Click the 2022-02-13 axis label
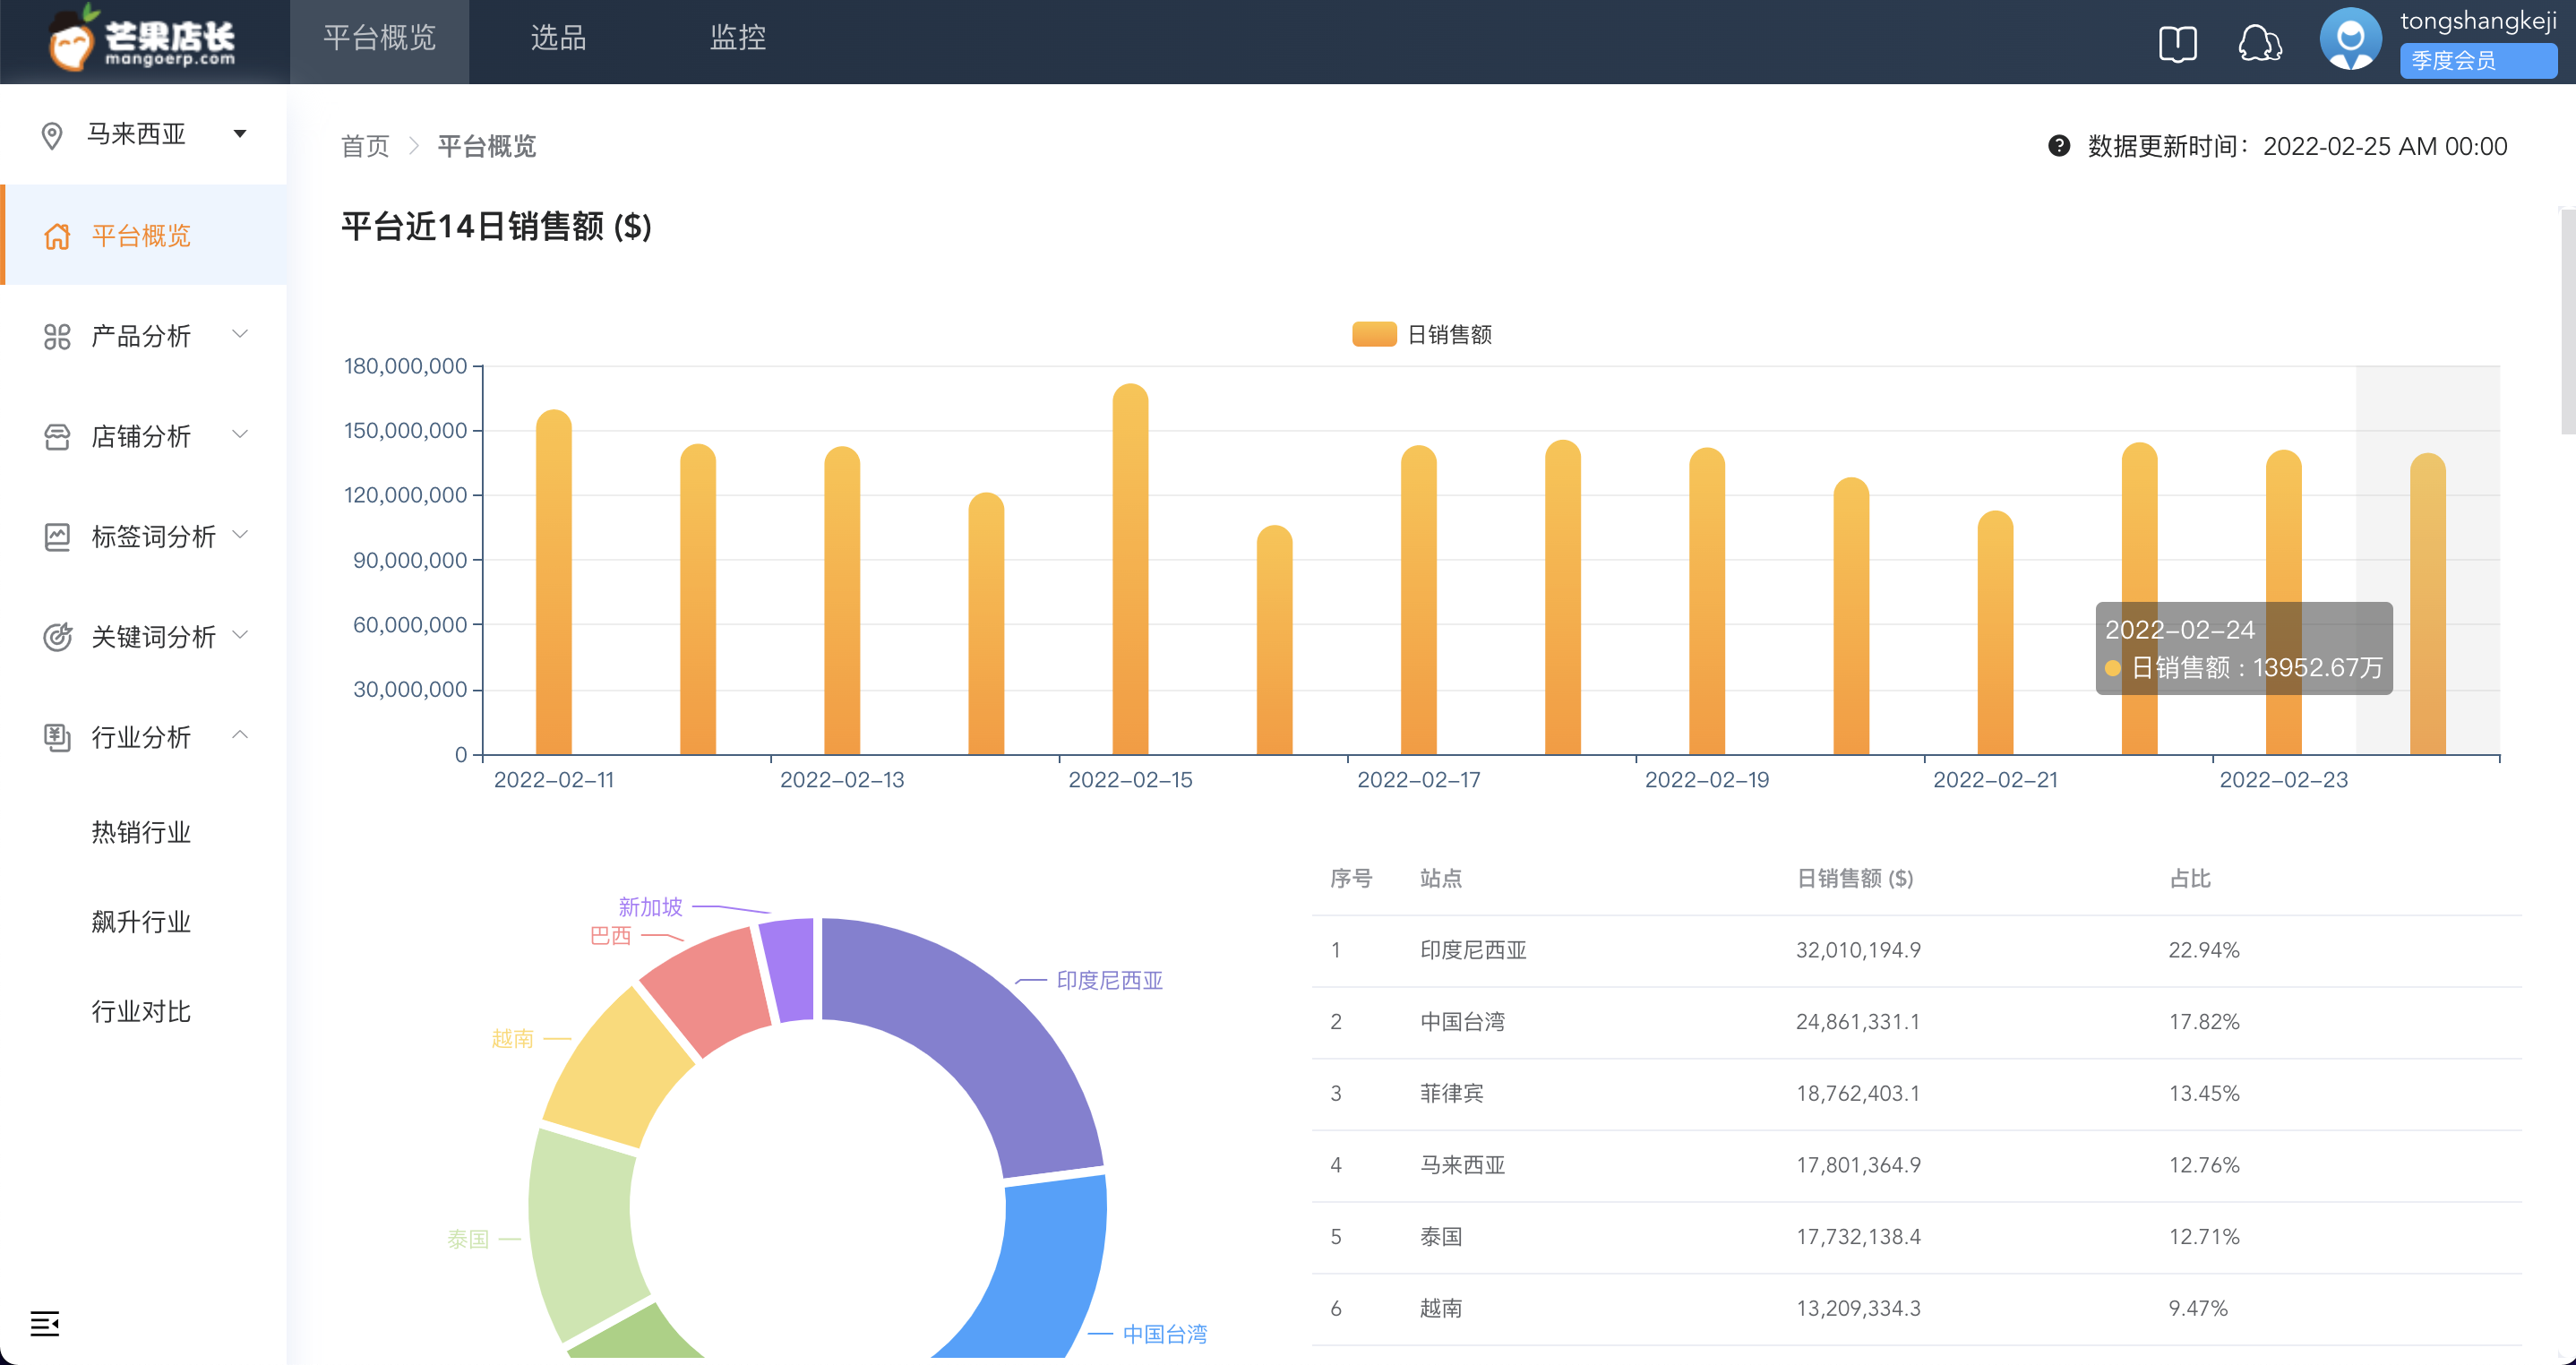This screenshot has height=1365, width=2576. pyautogui.click(x=842, y=780)
